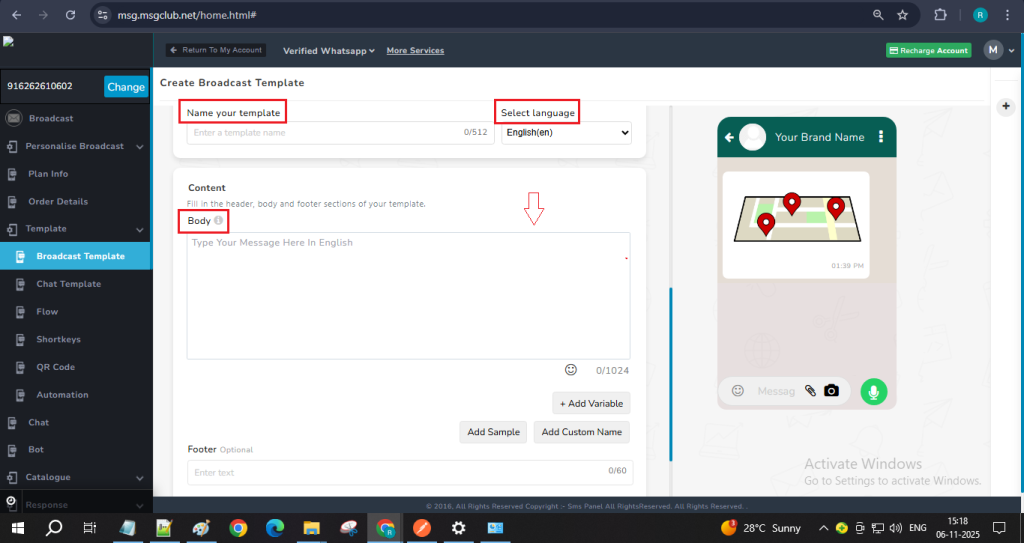Screen dimensions: 1024x543
Task: Expand the Personalise Broadcast menu
Action: [x=139, y=147]
